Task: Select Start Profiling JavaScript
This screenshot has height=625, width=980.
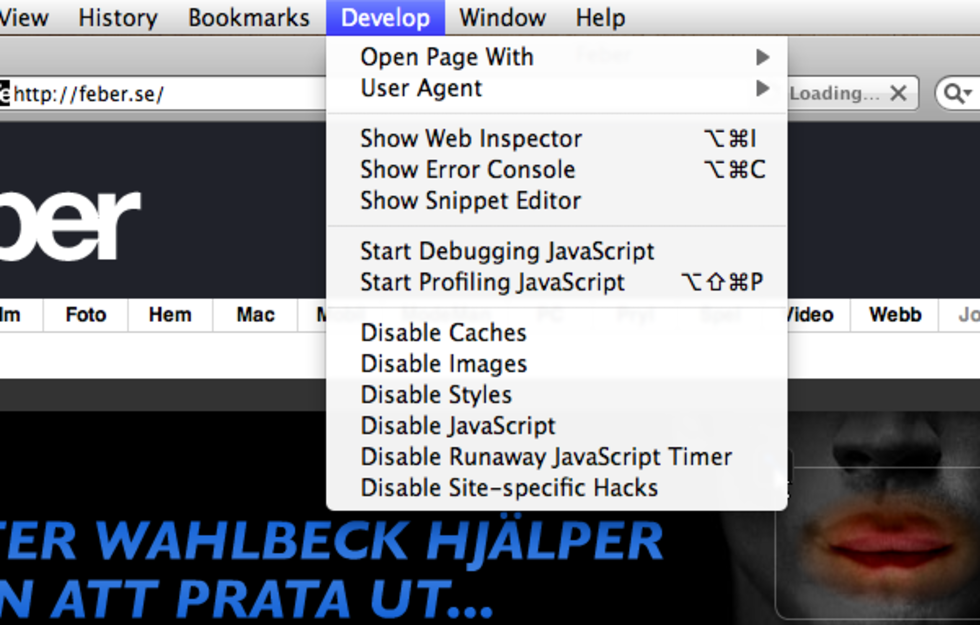Action: pyautogui.click(x=493, y=282)
